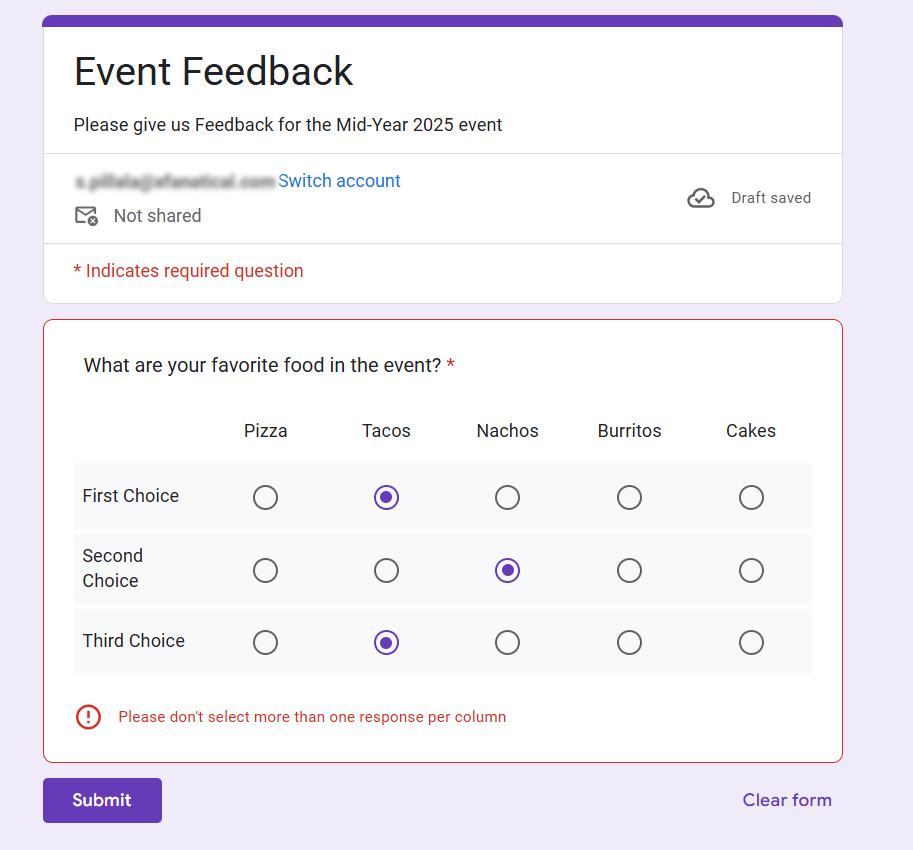Click the draft saved cloud icon
The image size is (913, 850).
pyautogui.click(x=701, y=198)
